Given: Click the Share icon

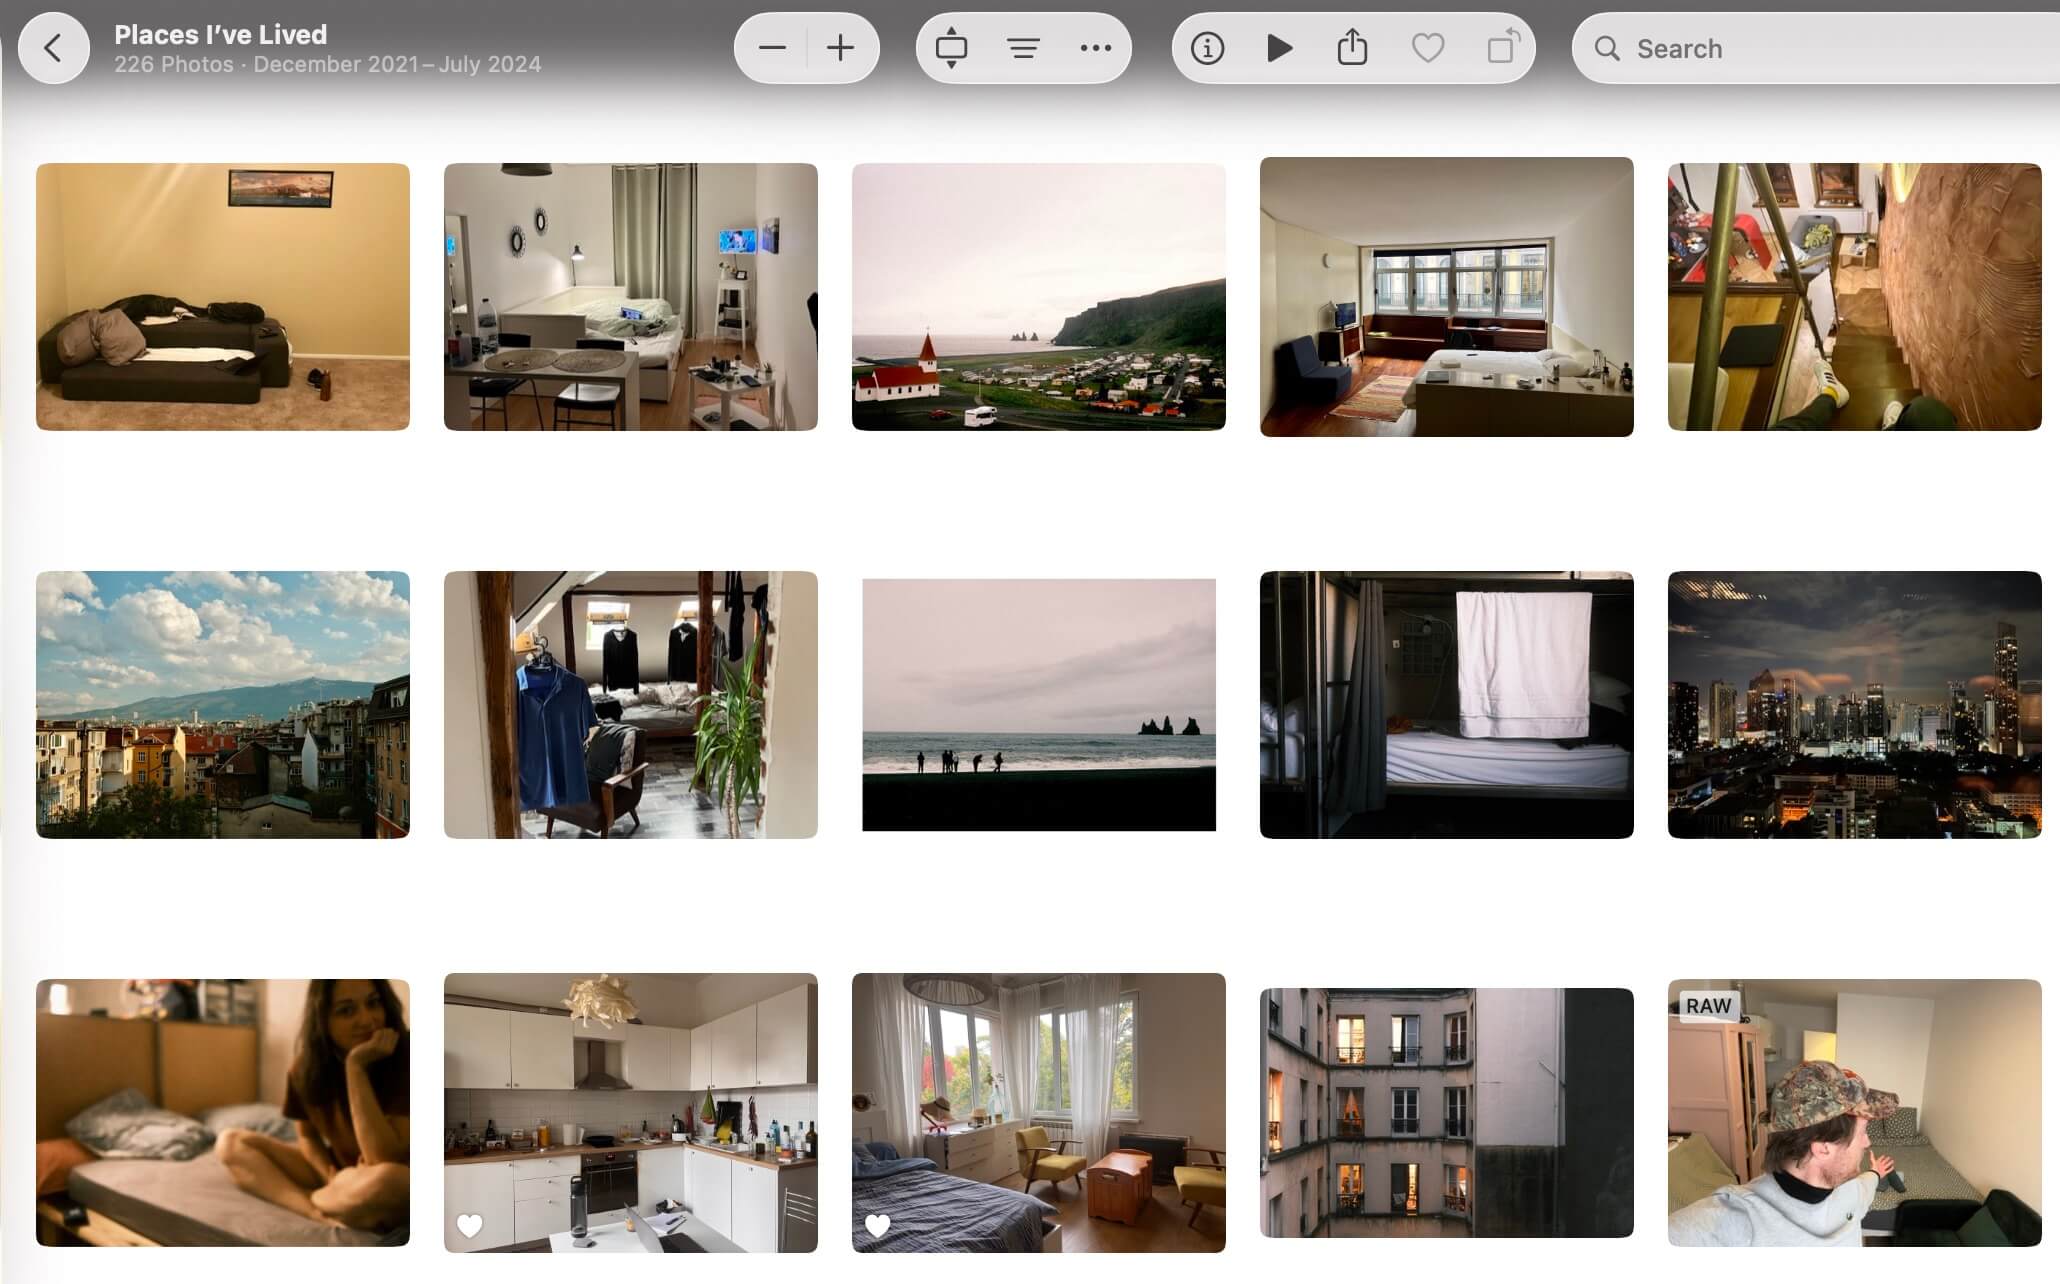Looking at the screenshot, I should point(1352,48).
